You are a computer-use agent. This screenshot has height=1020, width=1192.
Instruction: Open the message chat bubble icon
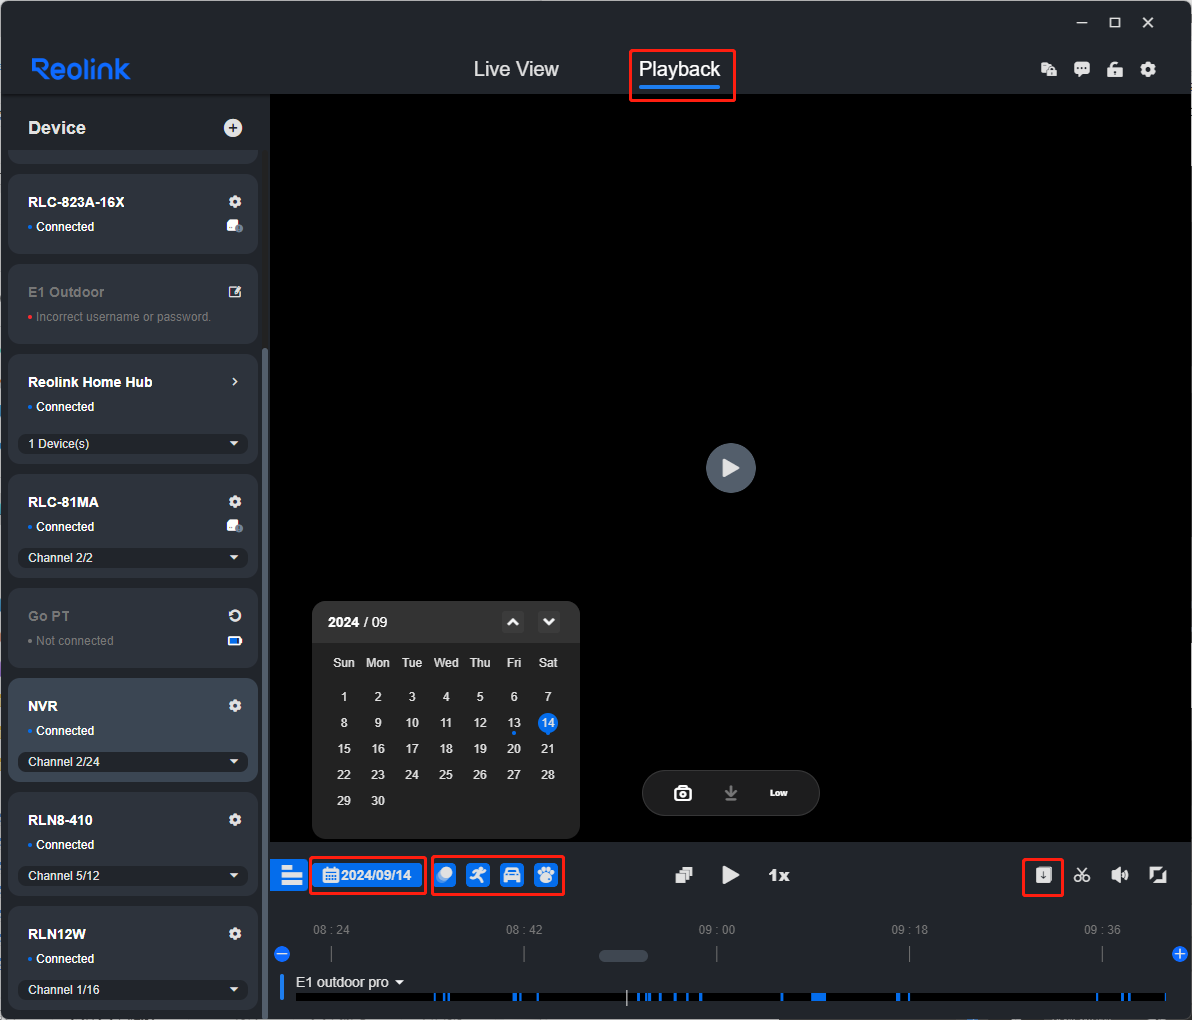[1082, 69]
